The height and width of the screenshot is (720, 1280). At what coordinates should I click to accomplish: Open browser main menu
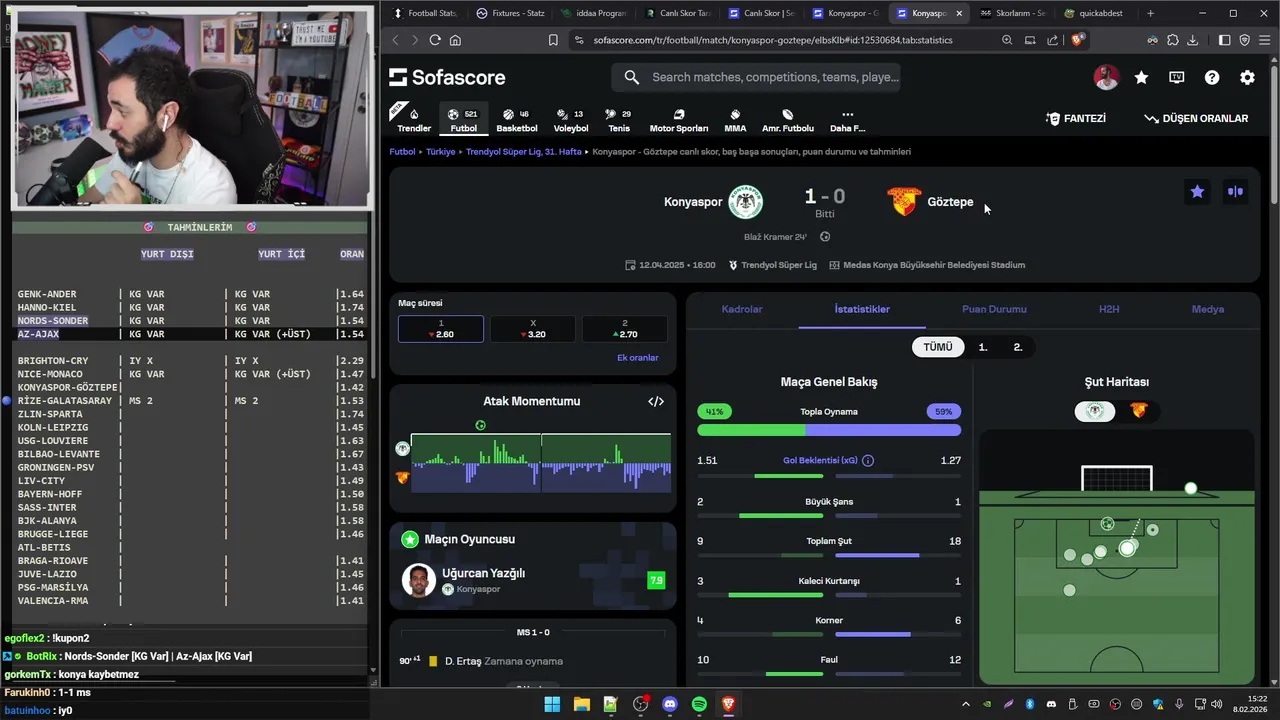(1264, 40)
